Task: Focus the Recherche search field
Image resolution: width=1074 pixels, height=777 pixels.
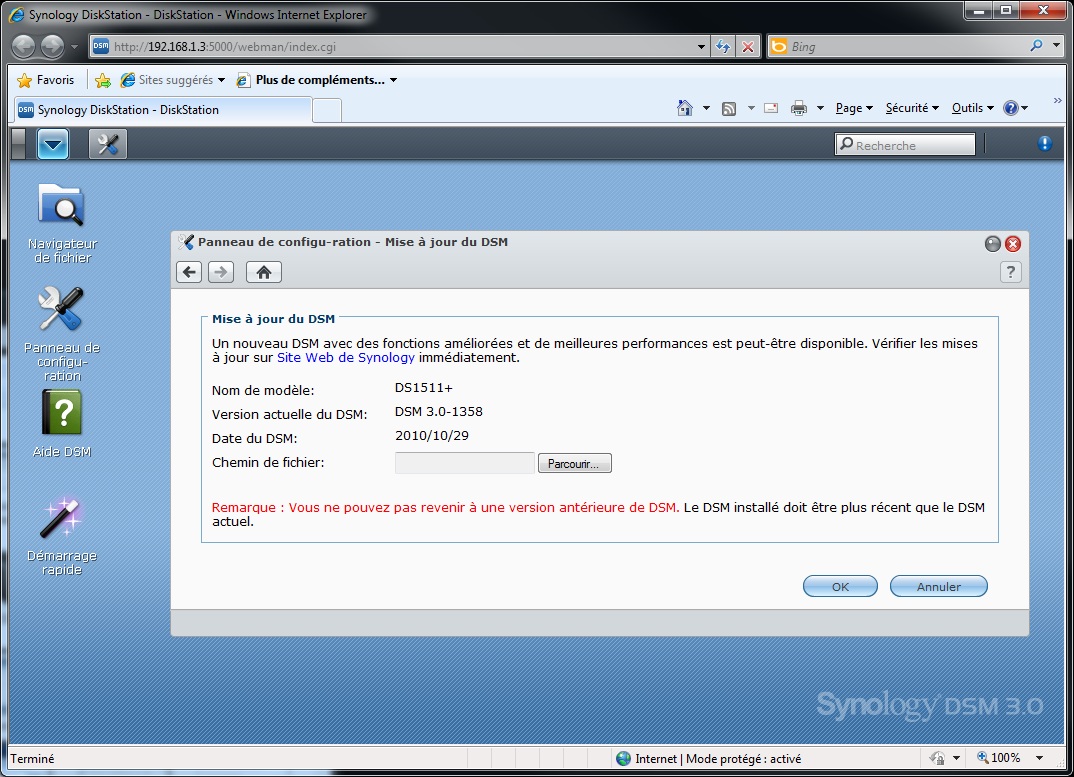Action: (x=905, y=145)
